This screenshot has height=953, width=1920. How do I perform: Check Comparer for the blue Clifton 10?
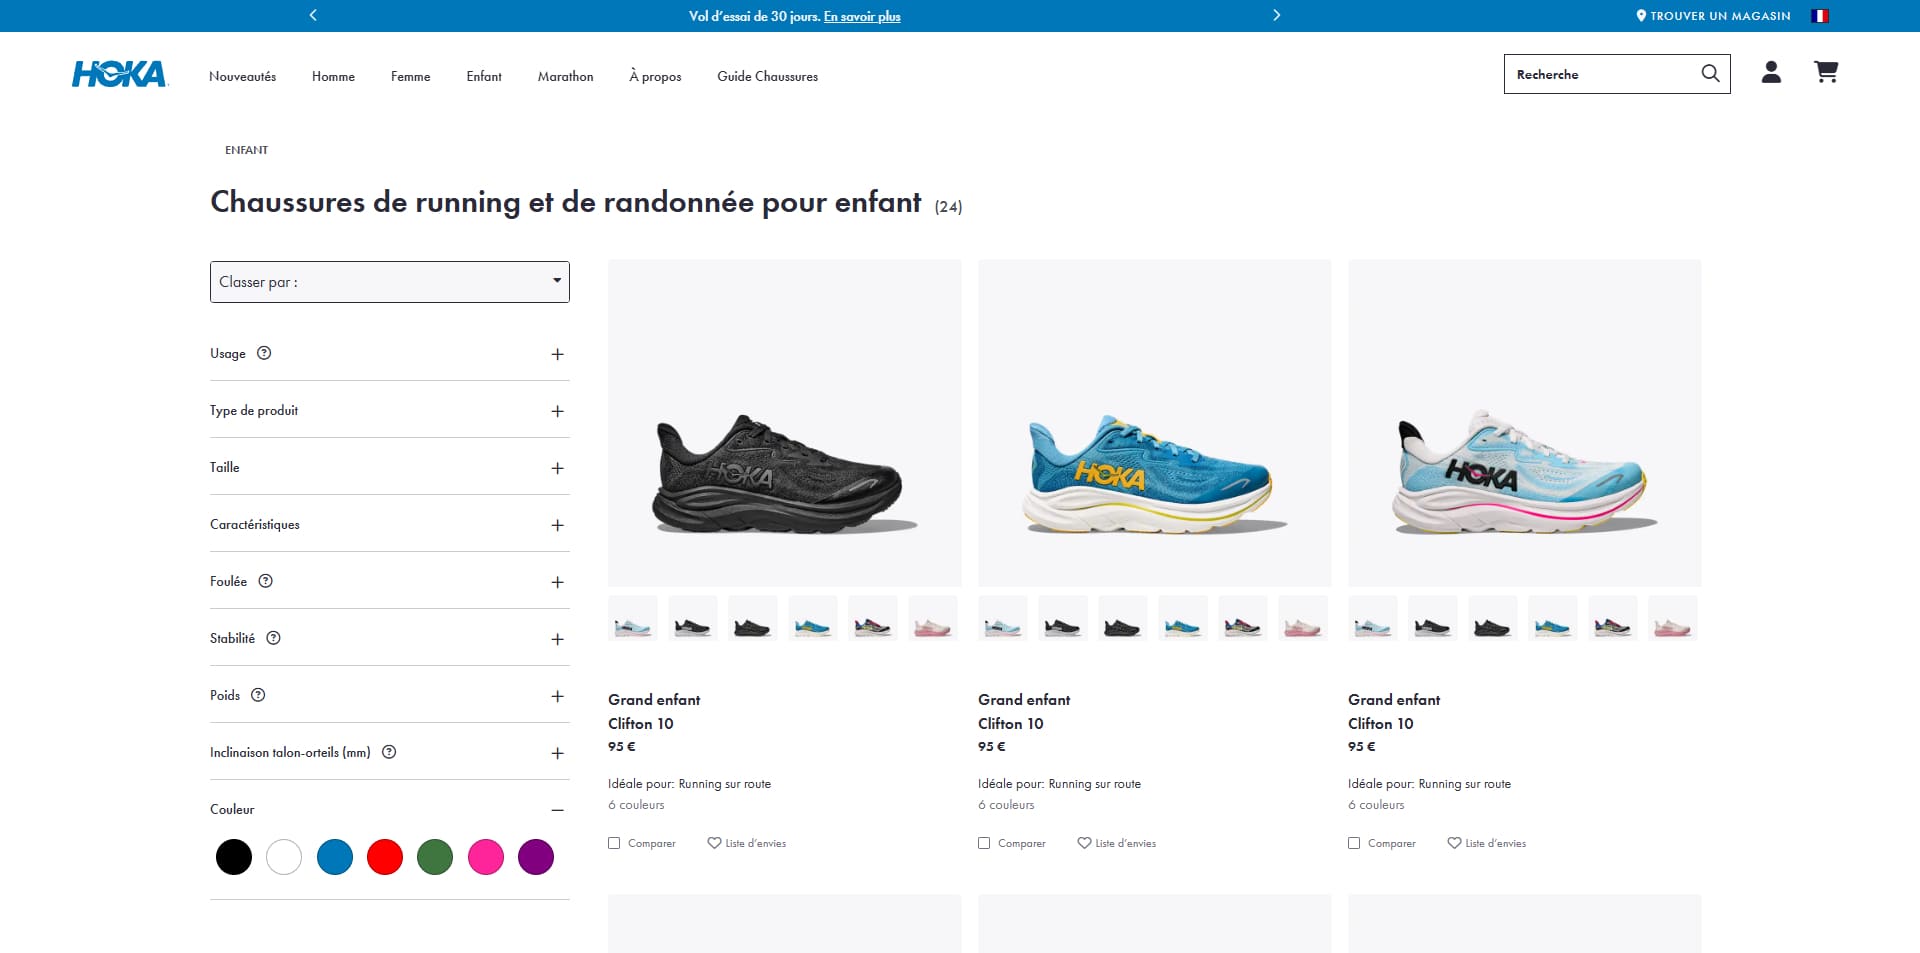coord(984,843)
